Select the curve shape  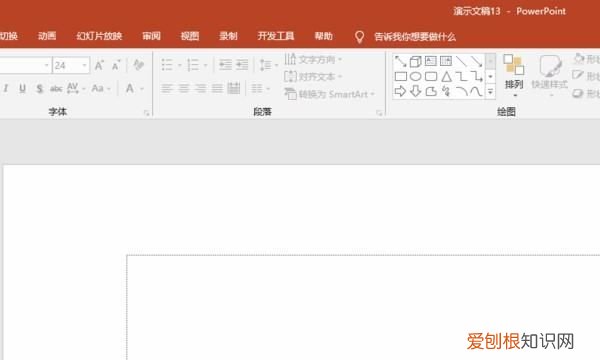[476, 91]
